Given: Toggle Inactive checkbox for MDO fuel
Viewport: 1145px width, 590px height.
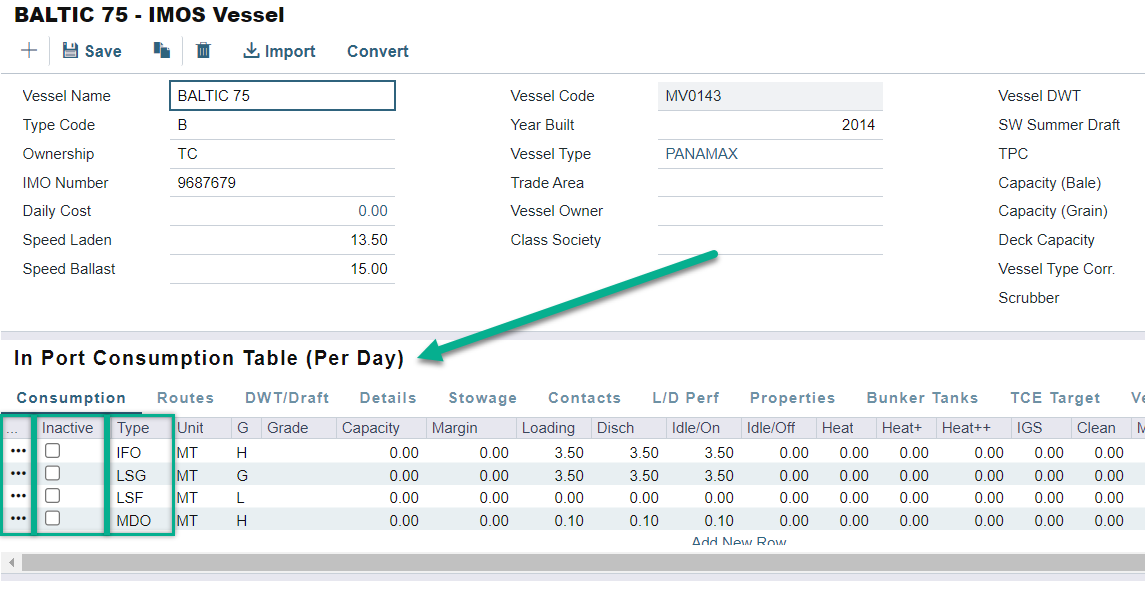Looking at the screenshot, I should 53,518.
